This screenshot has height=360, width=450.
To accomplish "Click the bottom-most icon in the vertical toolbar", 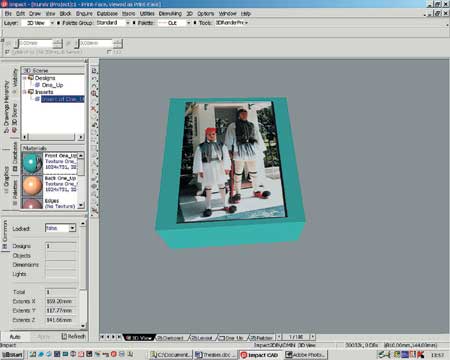I will pyautogui.click(x=94, y=210).
